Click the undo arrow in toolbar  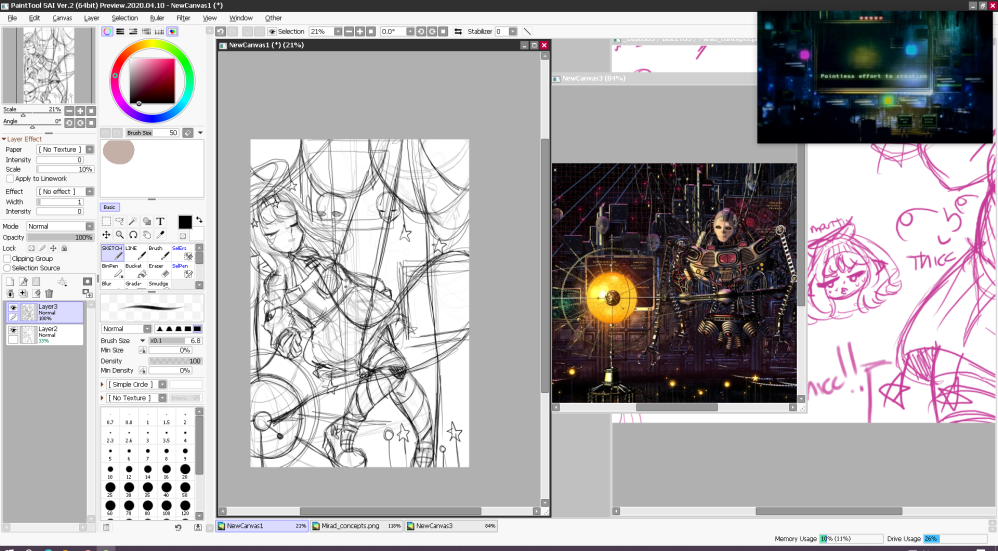(220, 31)
